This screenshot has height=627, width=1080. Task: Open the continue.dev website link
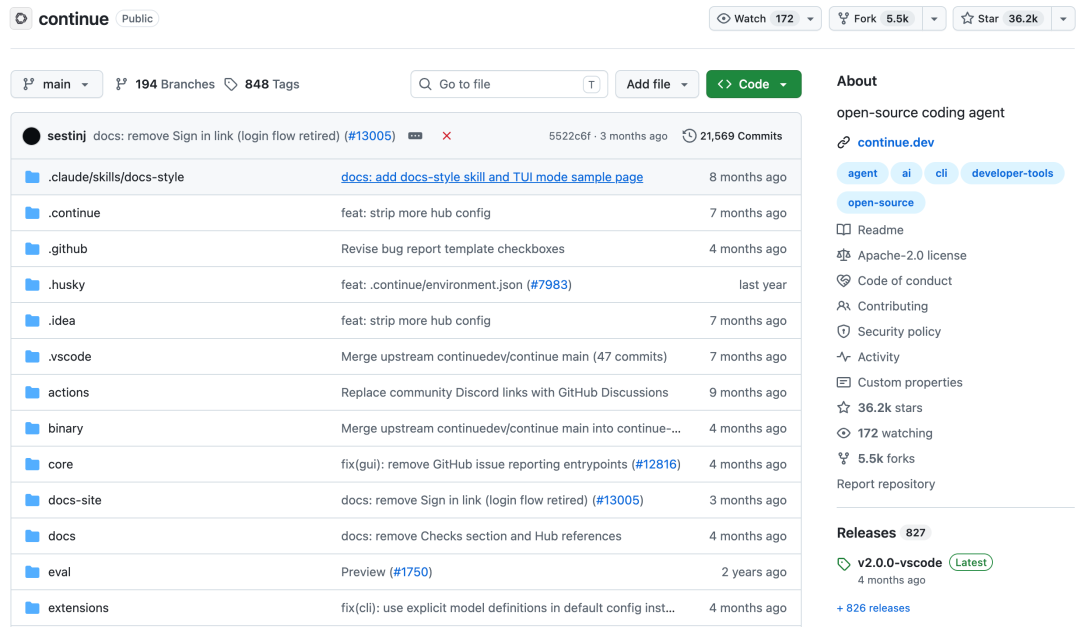tap(895, 142)
